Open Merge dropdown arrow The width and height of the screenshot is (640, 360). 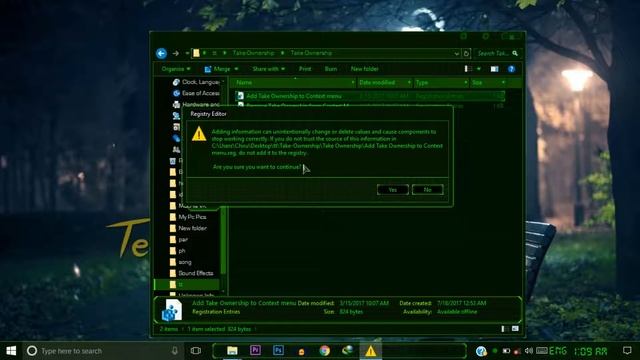pyautogui.click(x=236, y=69)
